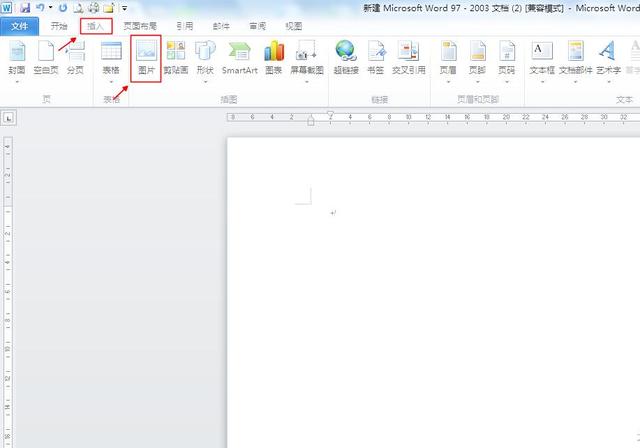Expand the WordArt (艺术字) dropdown arrow
Viewport: 640px width, 448px height.
pyautogui.click(x=608, y=82)
